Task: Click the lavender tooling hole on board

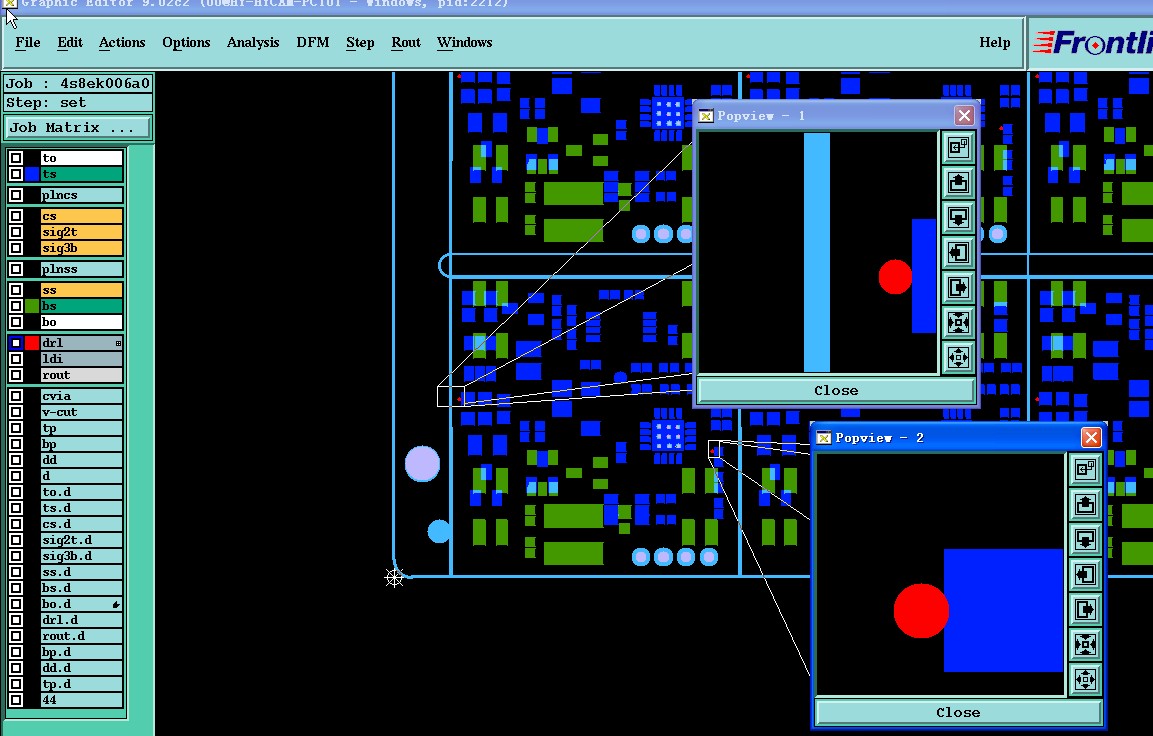Action: point(423,464)
